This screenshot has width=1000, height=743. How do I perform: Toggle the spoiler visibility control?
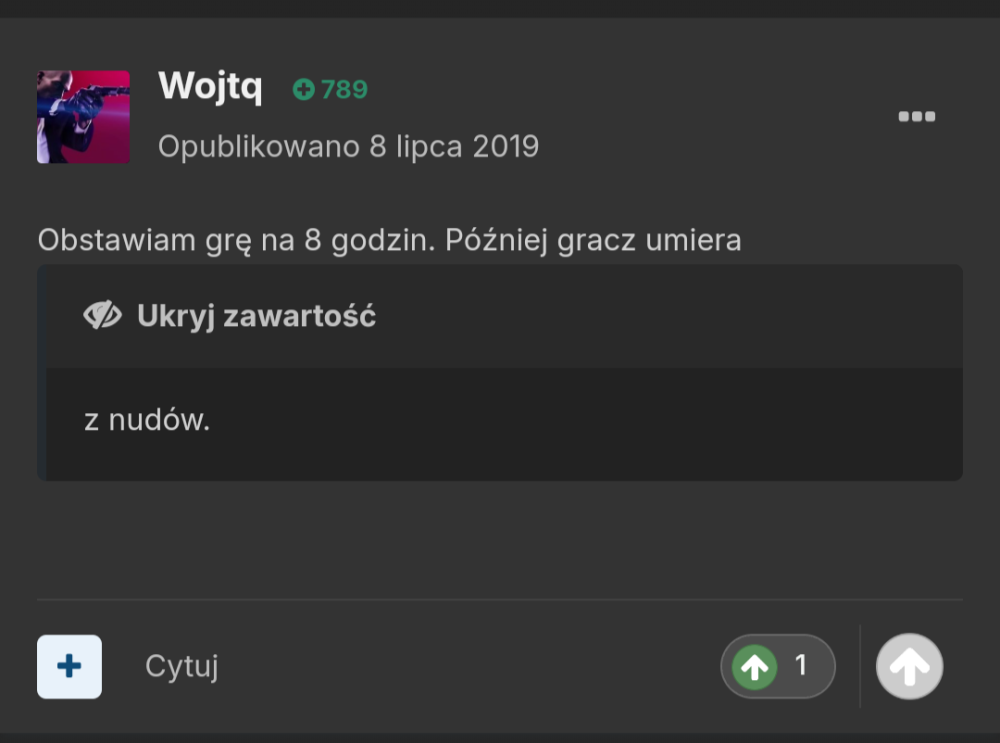click(230, 315)
